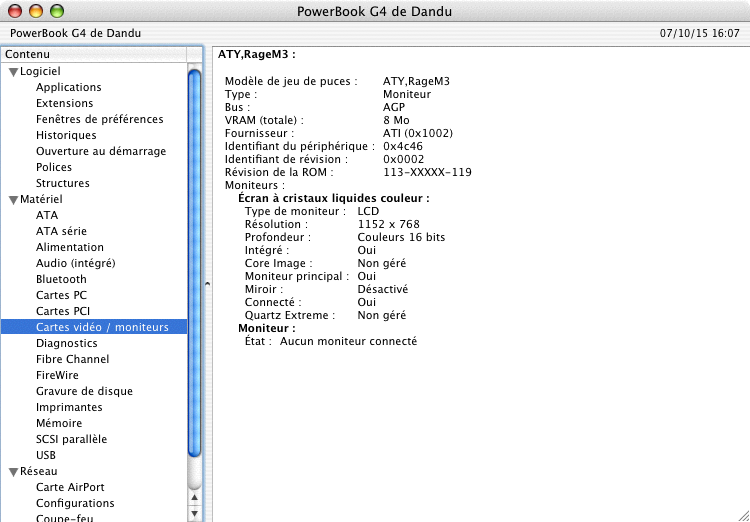This screenshot has height=522, width=750.
Task: Click the split-pane divider handle
Action: 208,284
